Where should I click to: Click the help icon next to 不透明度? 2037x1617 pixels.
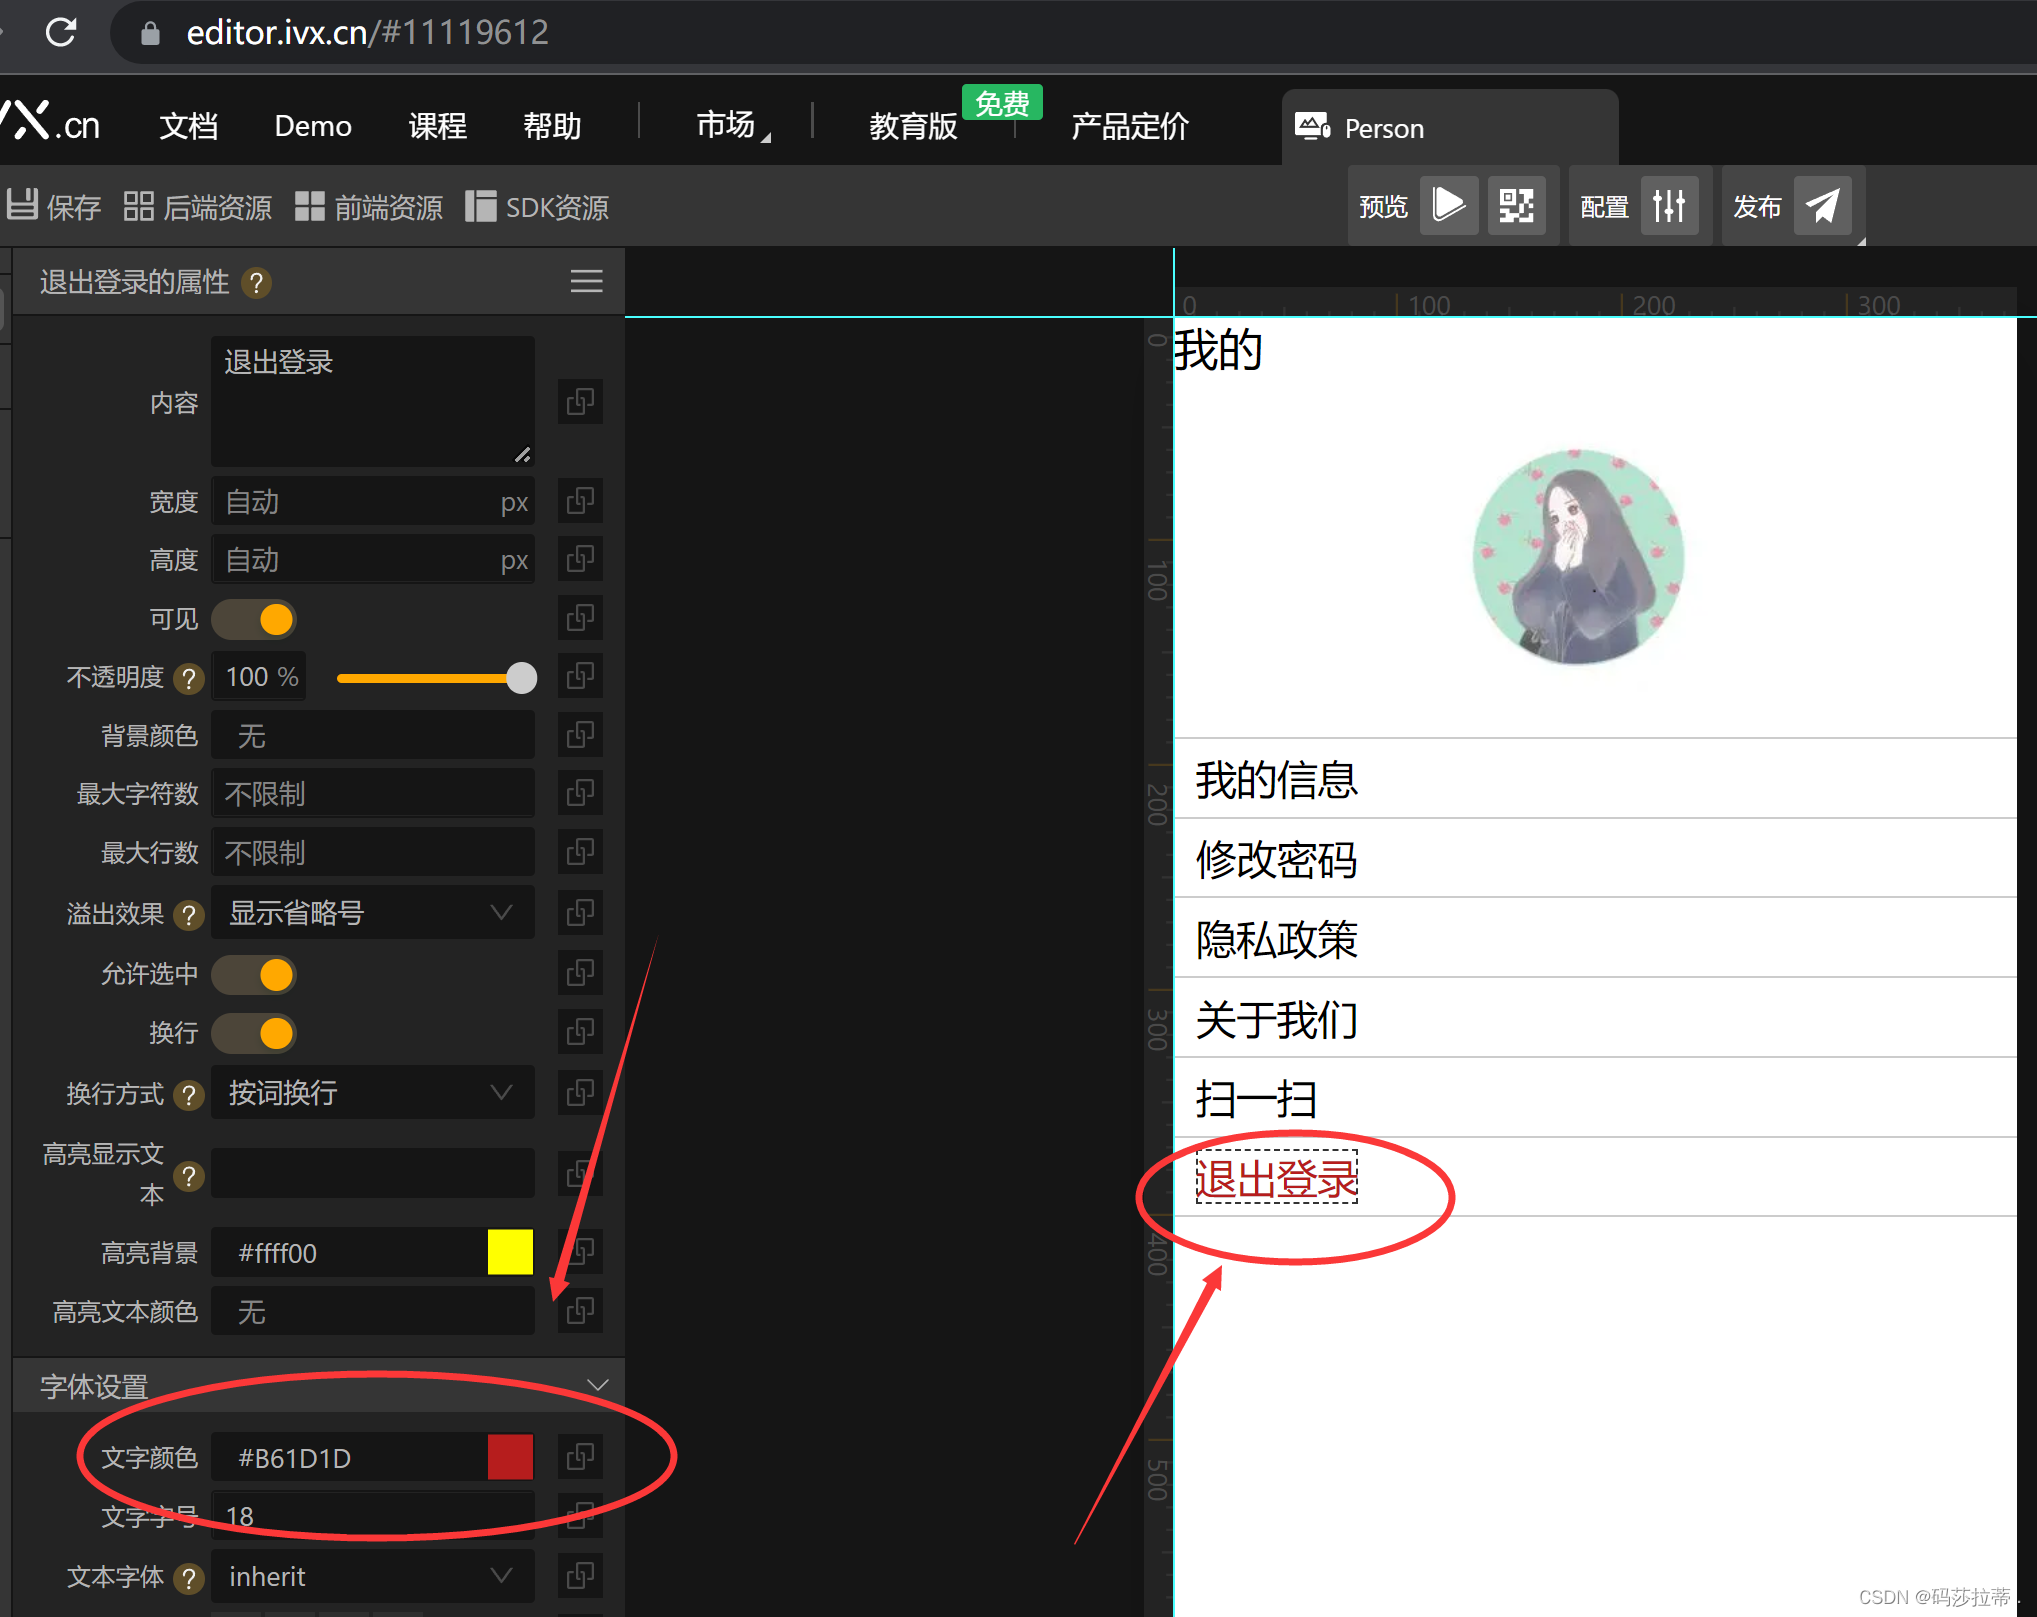pos(188,679)
